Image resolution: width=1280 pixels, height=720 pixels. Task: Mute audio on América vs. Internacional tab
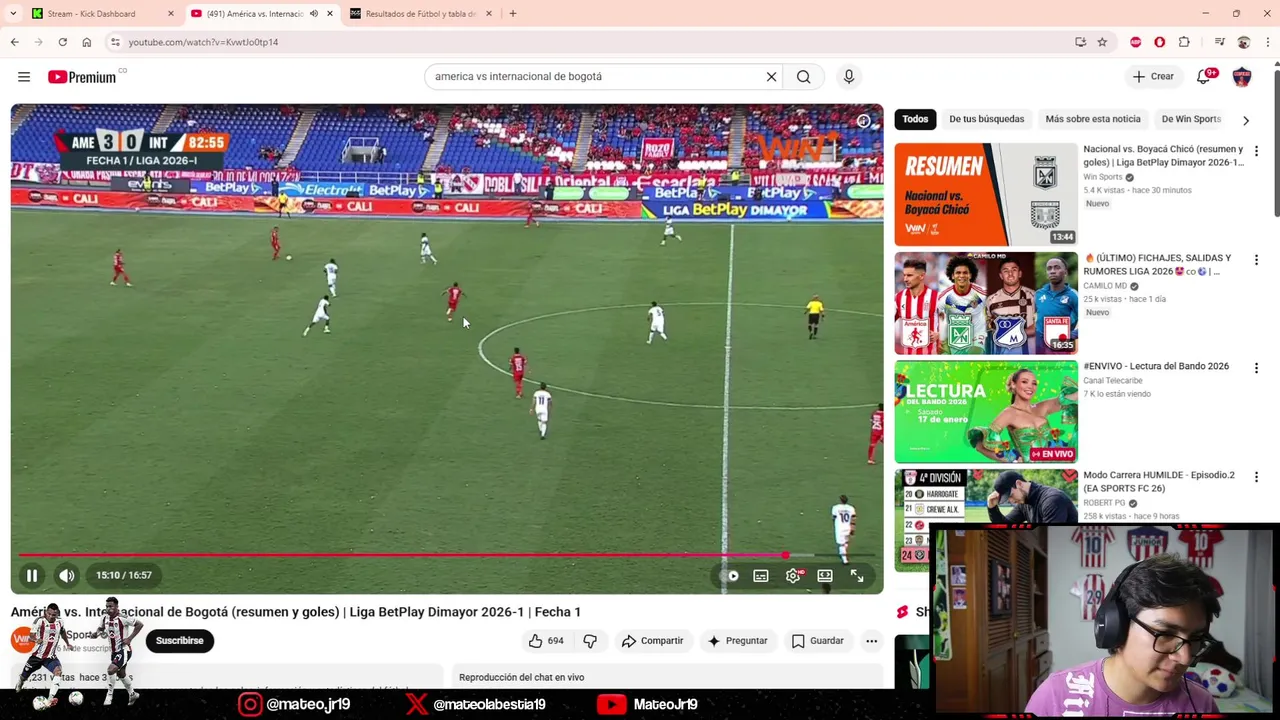click(314, 14)
